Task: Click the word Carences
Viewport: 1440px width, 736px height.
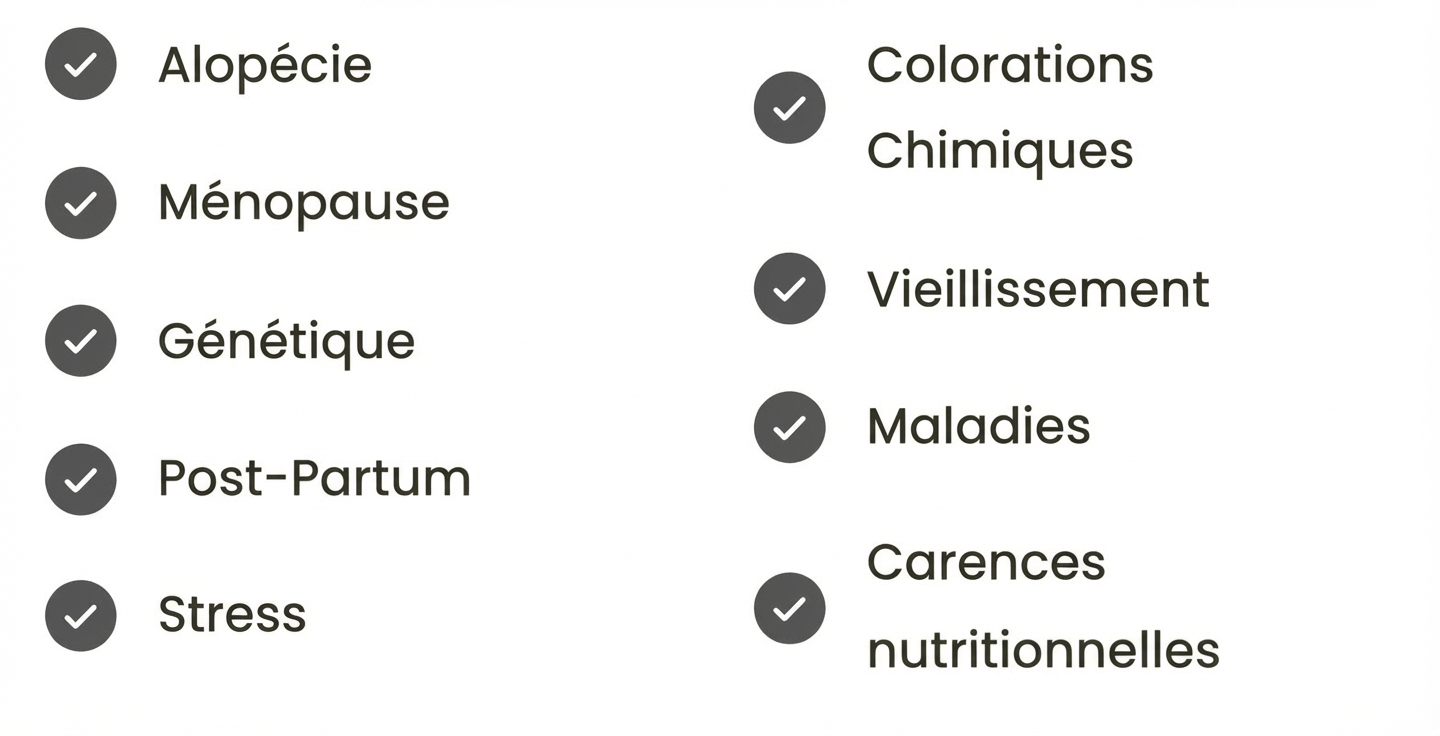Action: pyautogui.click(x=986, y=563)
